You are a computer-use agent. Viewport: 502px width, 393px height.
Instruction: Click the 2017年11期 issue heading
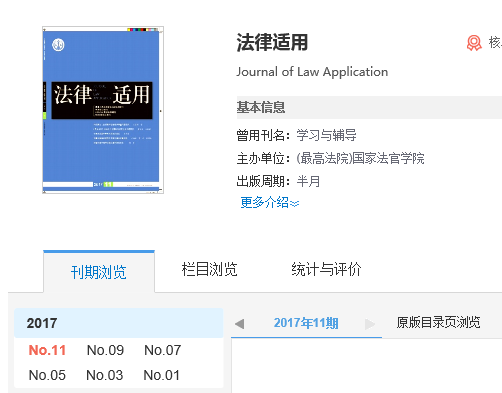pyautogui.click(x=306, y=323)
